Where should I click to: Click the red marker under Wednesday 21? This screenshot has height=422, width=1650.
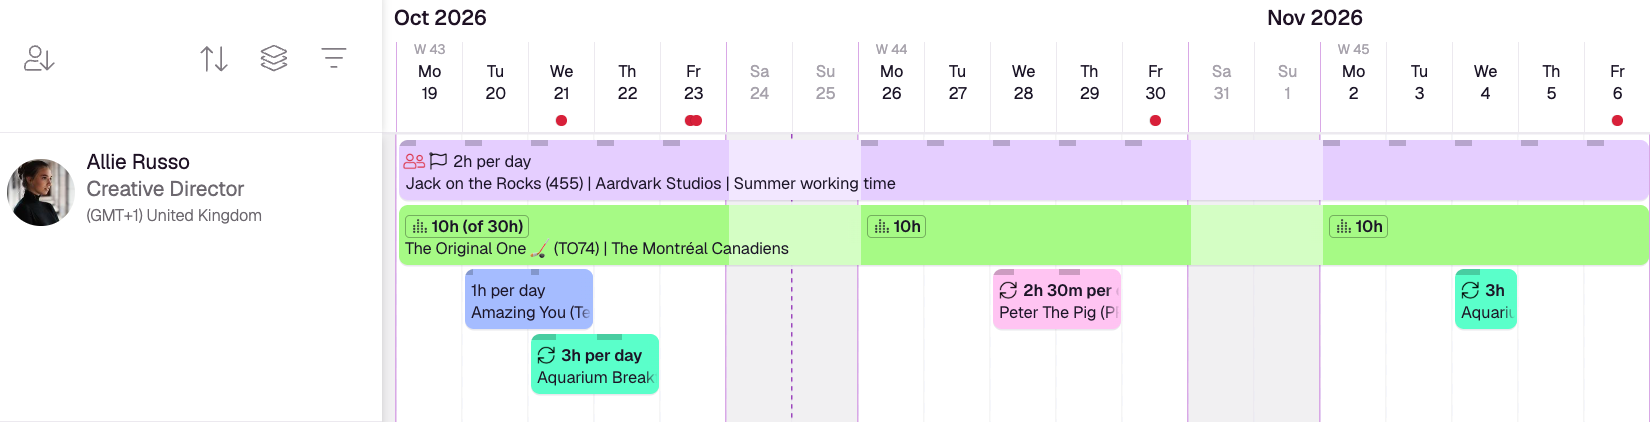[562, 120]
